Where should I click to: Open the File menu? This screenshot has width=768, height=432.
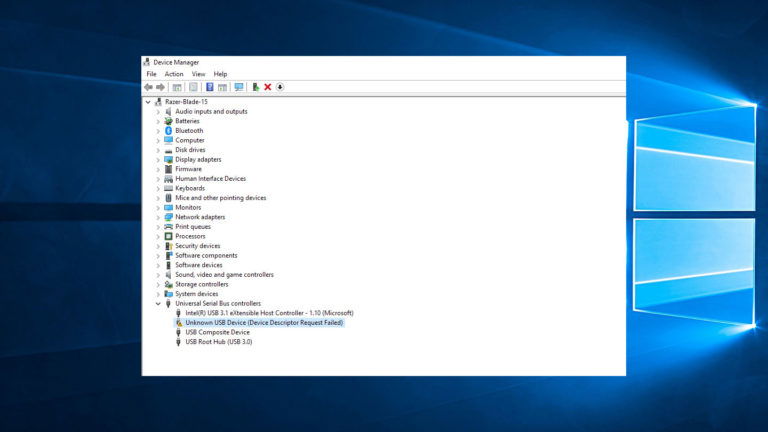[x=151, y=74]
